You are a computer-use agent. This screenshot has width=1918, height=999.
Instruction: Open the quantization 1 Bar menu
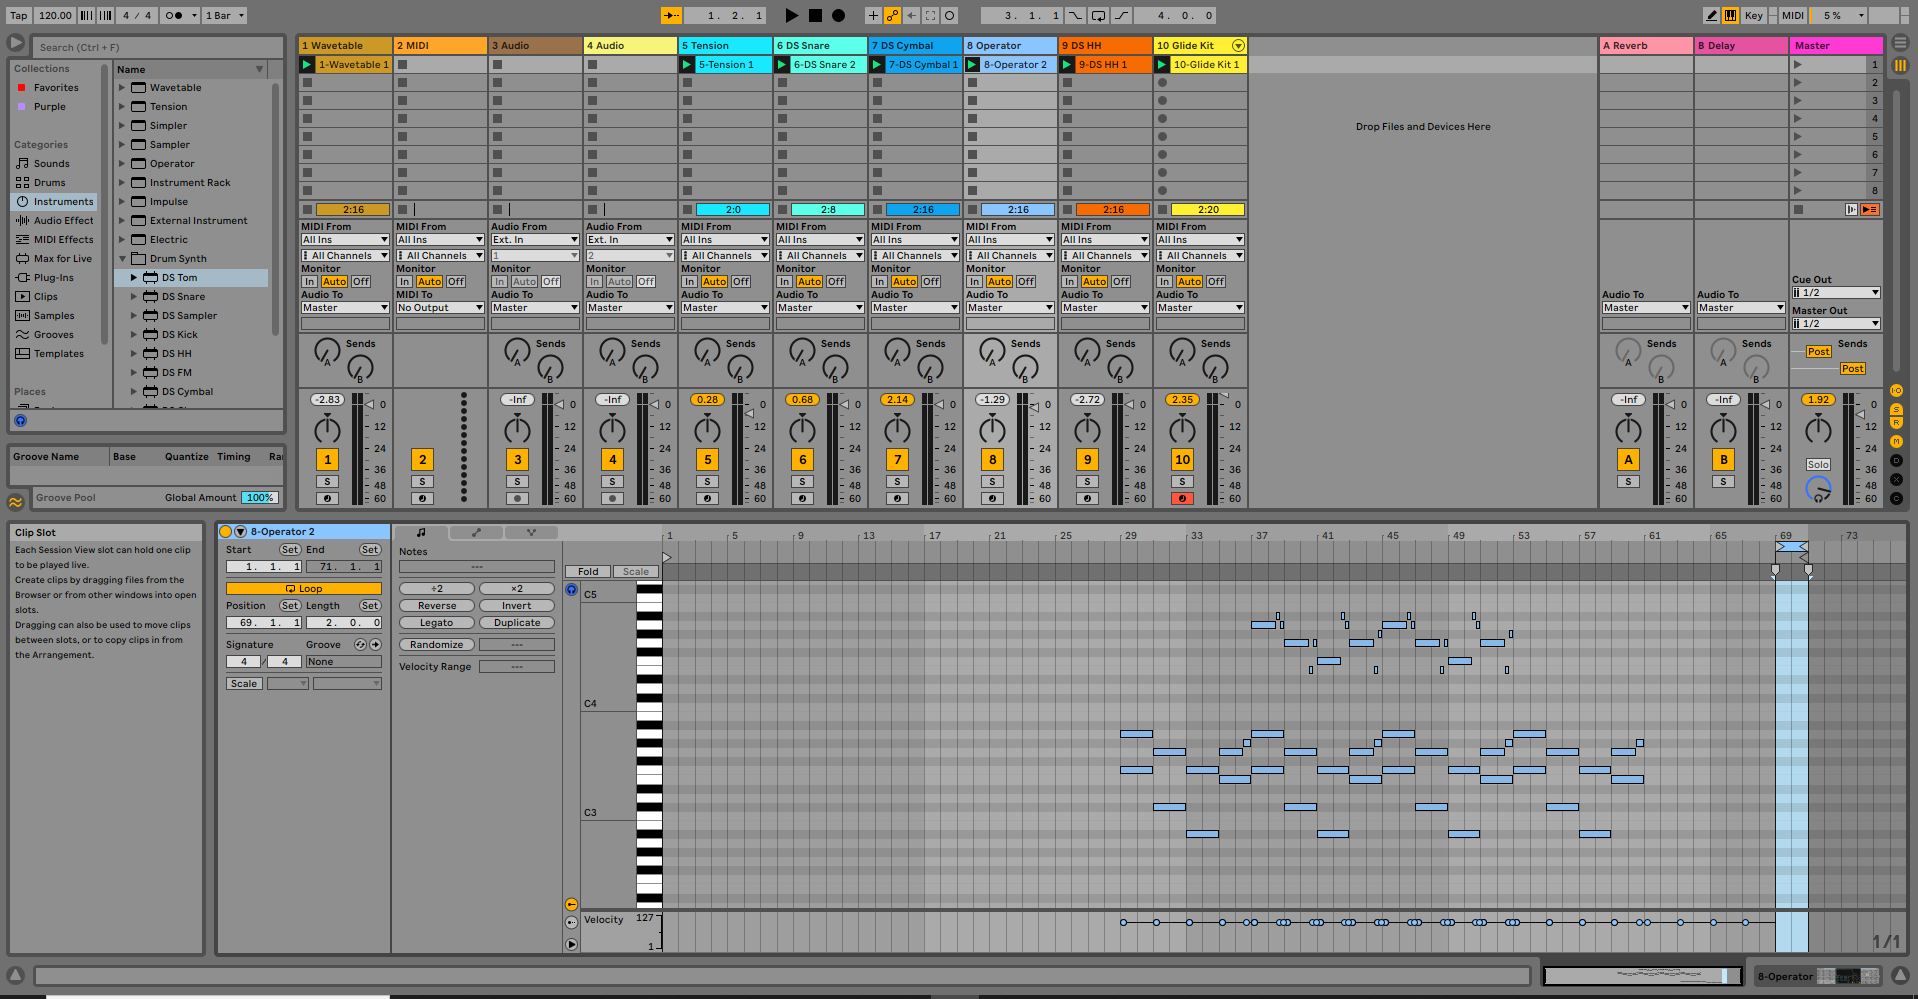coord(225,15)
